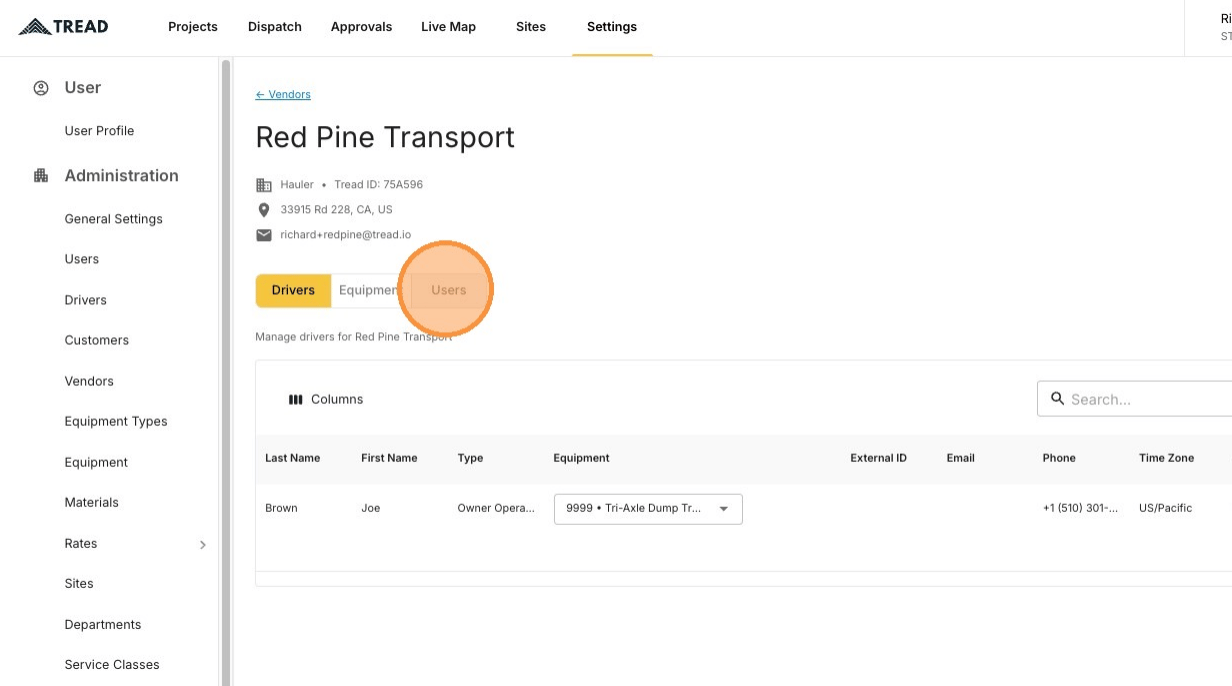1232x686 pixels.
Task: Switch to the Drivers tab
Action: 293,290
